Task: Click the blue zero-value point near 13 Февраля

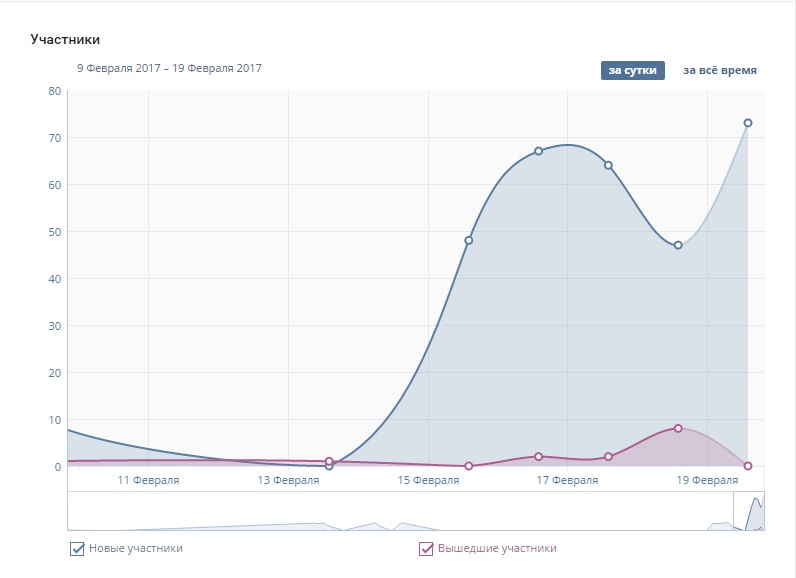Action: point(329,466)
